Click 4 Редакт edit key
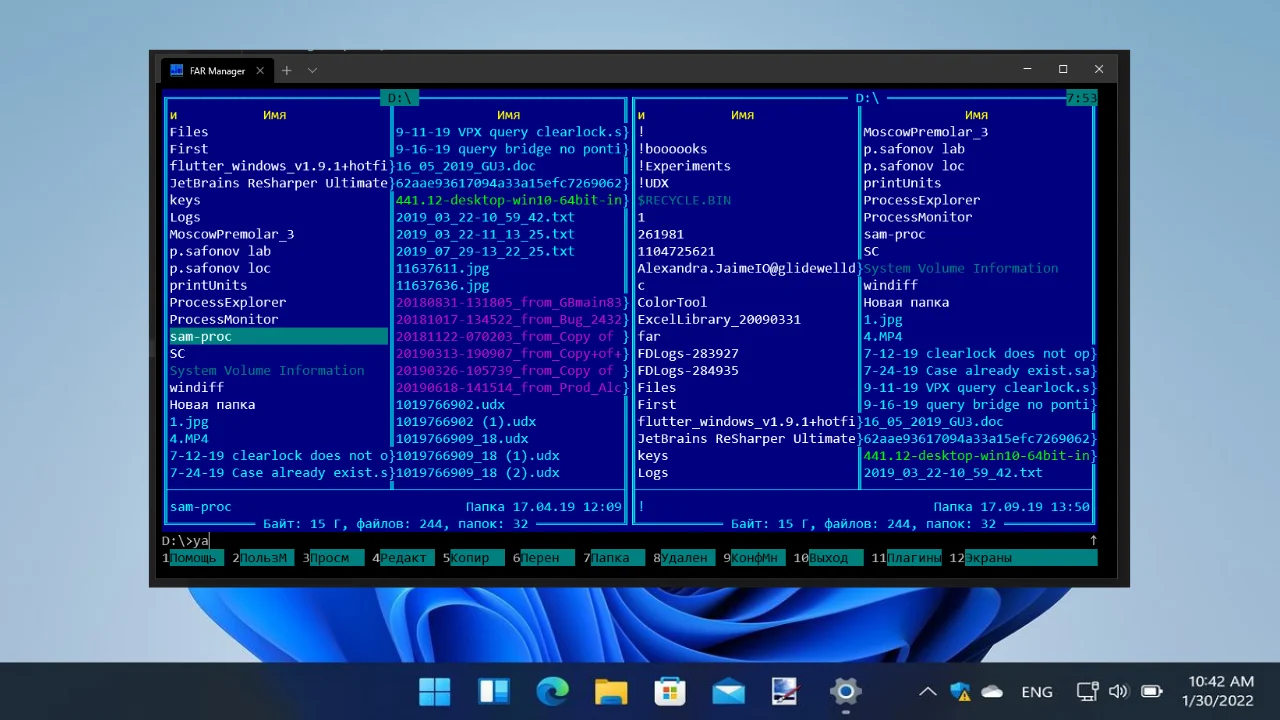 pos(404,558)
